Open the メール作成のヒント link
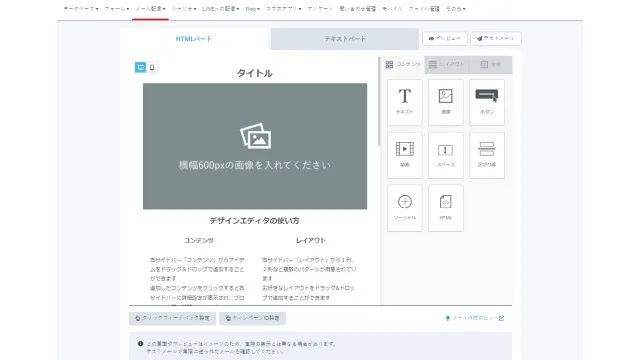The height and width of the screenshot is (360, 640). point(474,318)
